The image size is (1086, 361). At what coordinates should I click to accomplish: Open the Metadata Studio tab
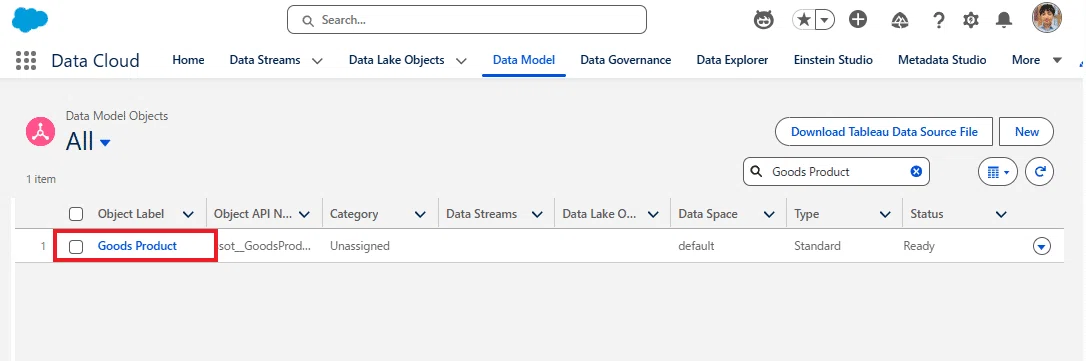click(942, 60)
